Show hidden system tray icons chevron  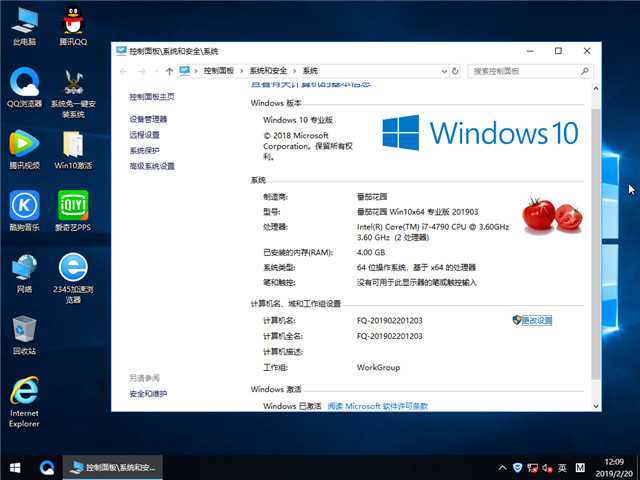click(501, 467)
